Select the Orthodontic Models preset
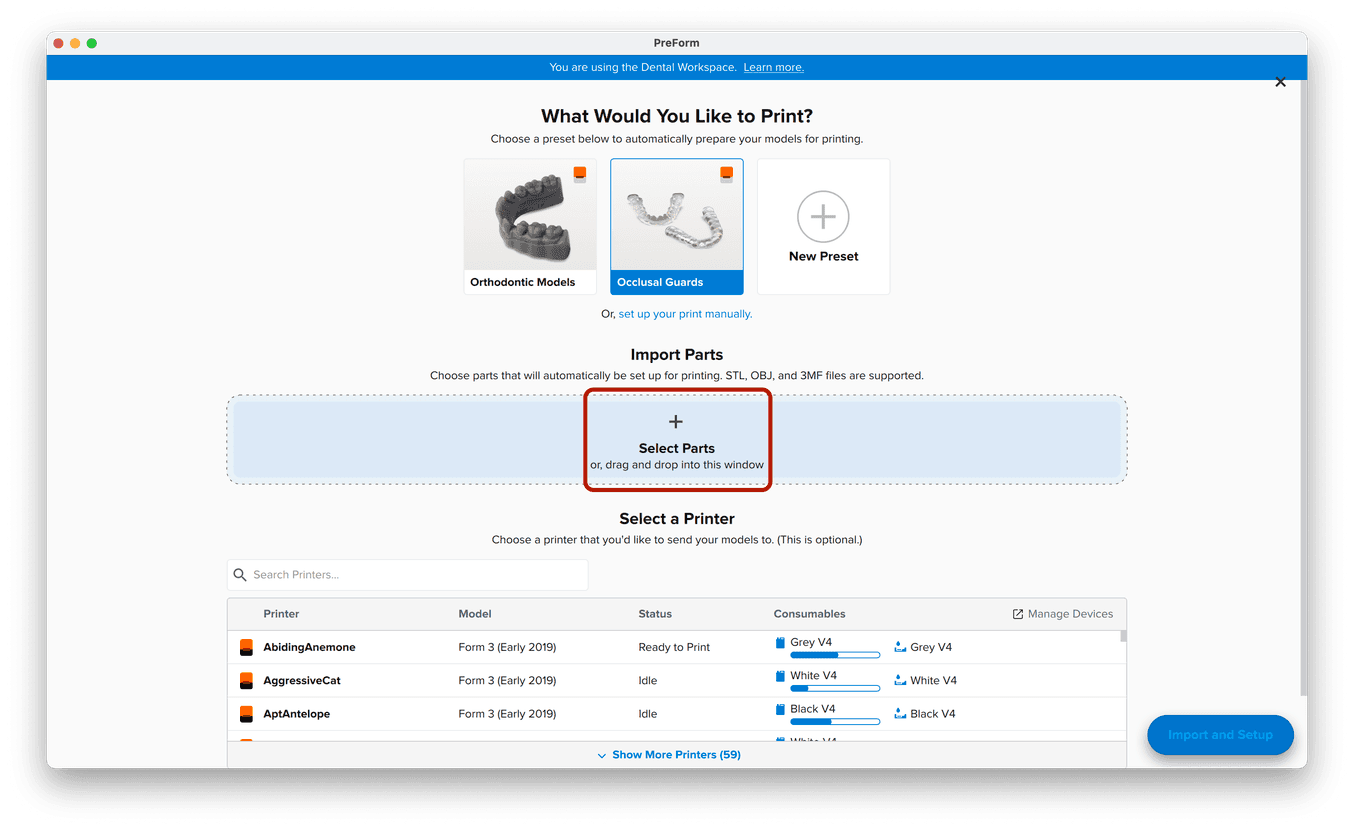Screen dimensions: 1354x830 tap(530, 226)
